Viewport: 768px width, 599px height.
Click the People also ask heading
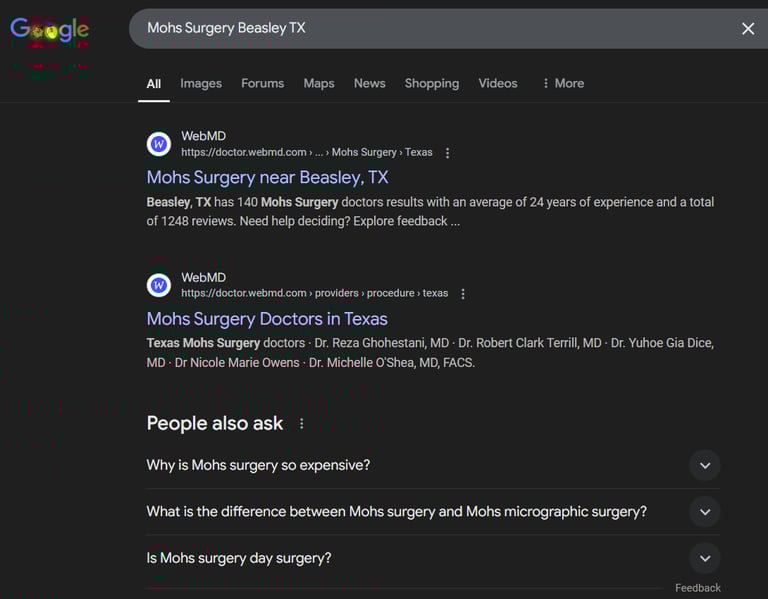click(x=215, y=424)
